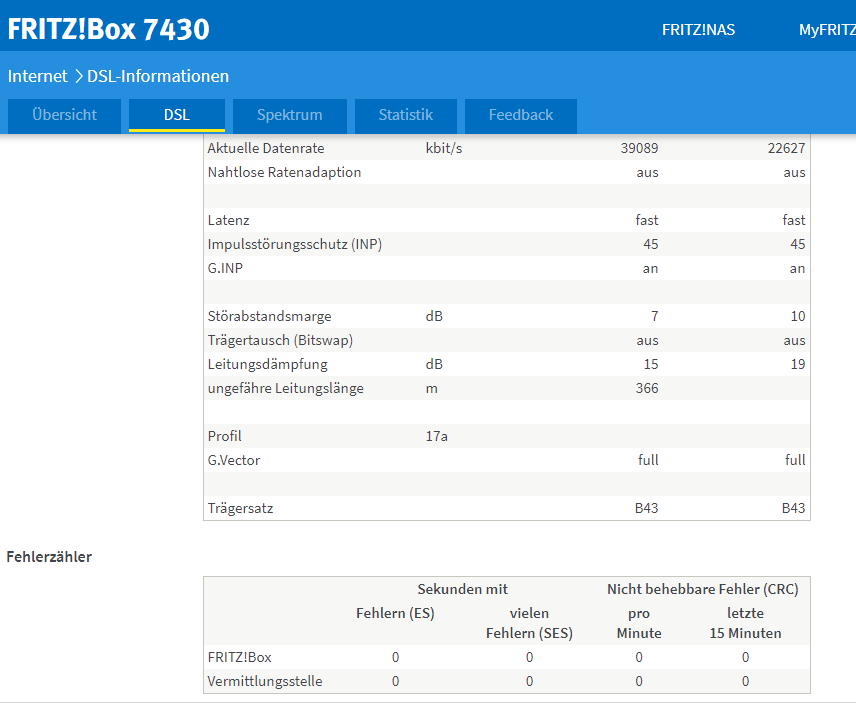Select the DSL tab
The image size is (856, 720).
click(176, 115)
